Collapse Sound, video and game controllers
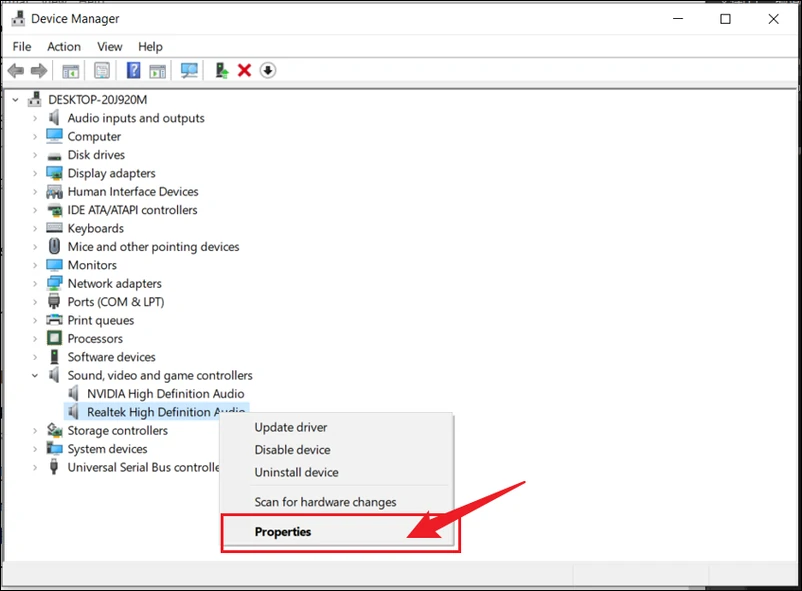 35,375
